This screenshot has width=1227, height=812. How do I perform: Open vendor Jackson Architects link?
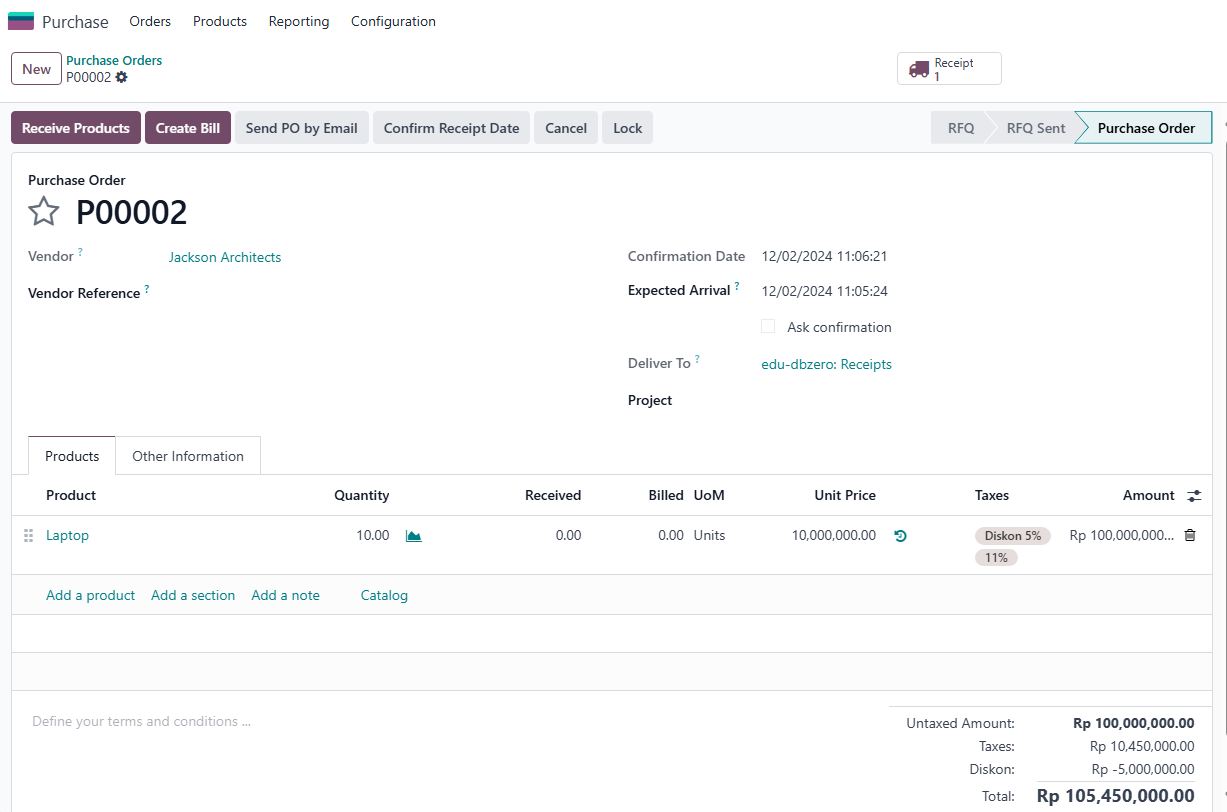pos(225,257)
